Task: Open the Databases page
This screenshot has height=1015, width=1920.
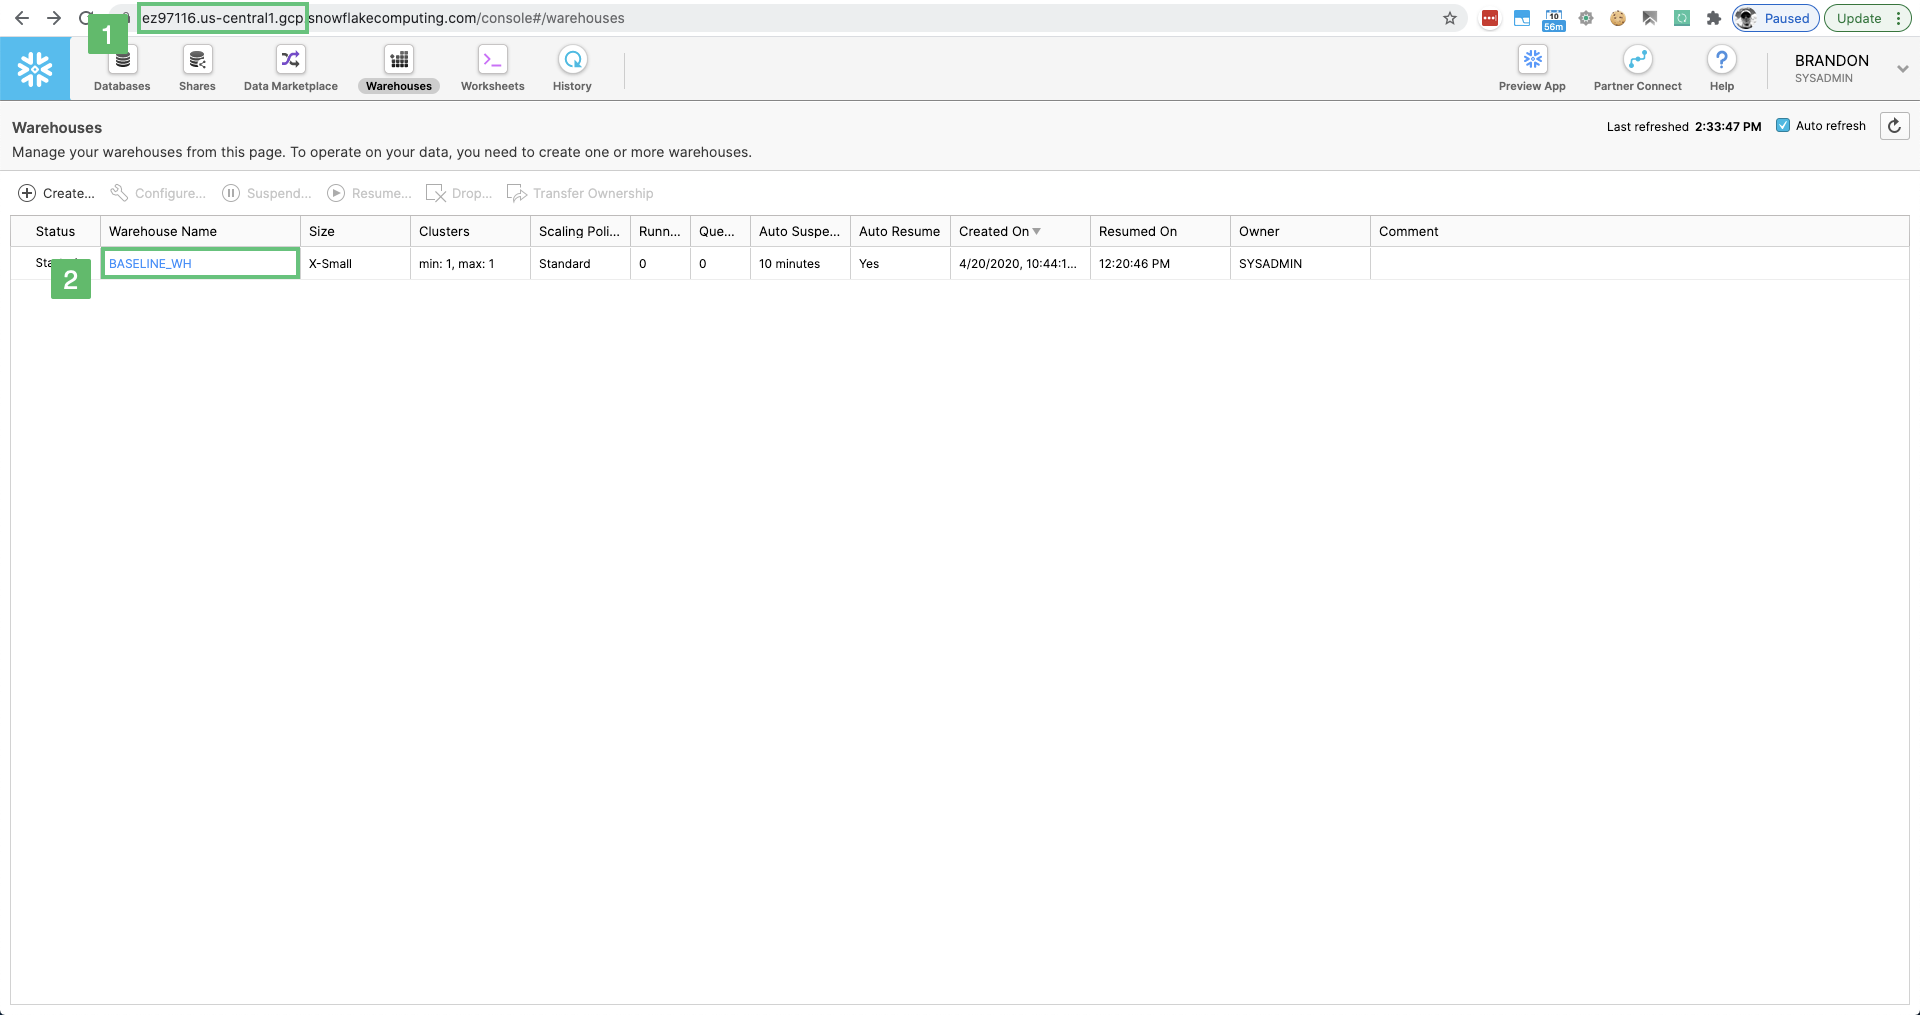Action: [x=122, y=69]
